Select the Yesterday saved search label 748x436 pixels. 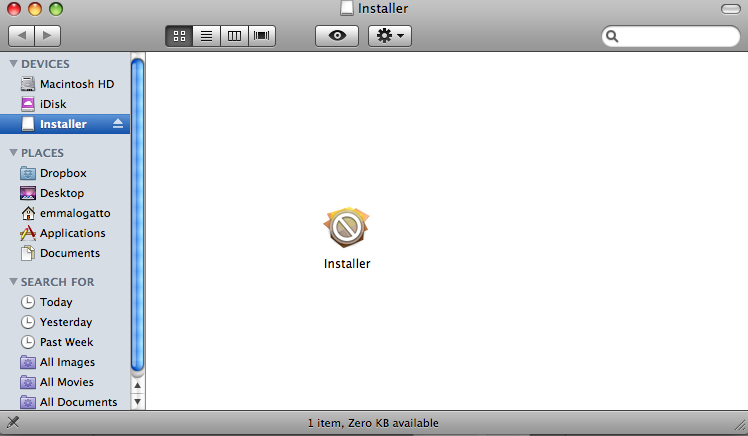coord(66,322)
